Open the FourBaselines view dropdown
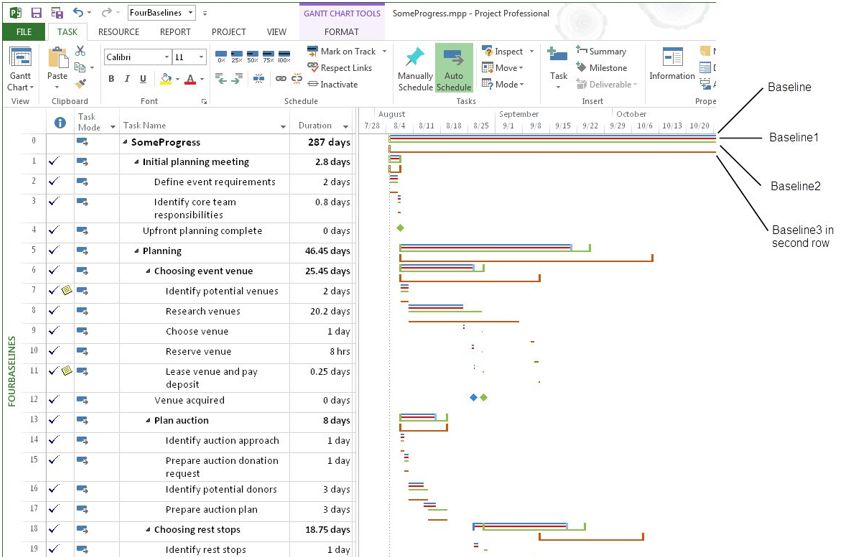 point(191,12)
